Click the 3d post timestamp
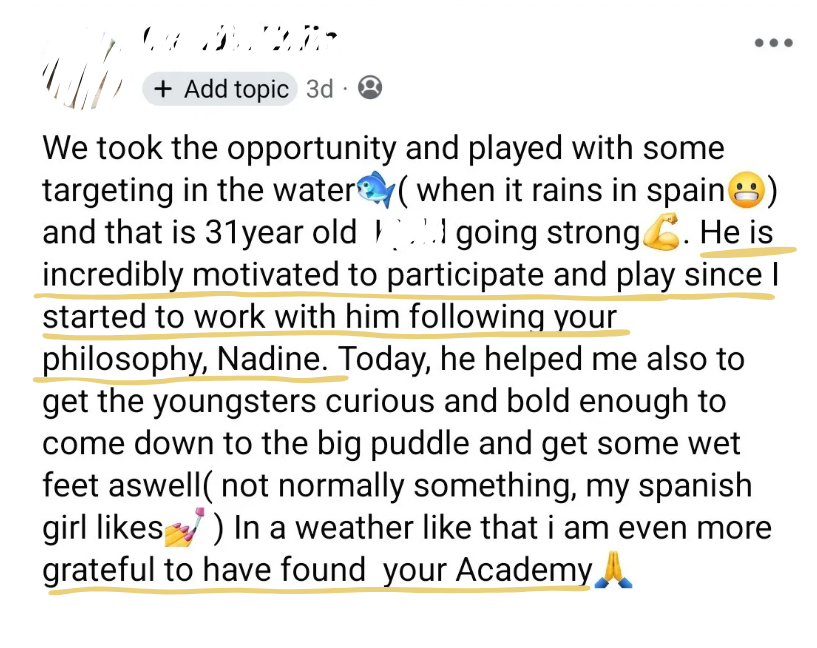 [319, 89]
